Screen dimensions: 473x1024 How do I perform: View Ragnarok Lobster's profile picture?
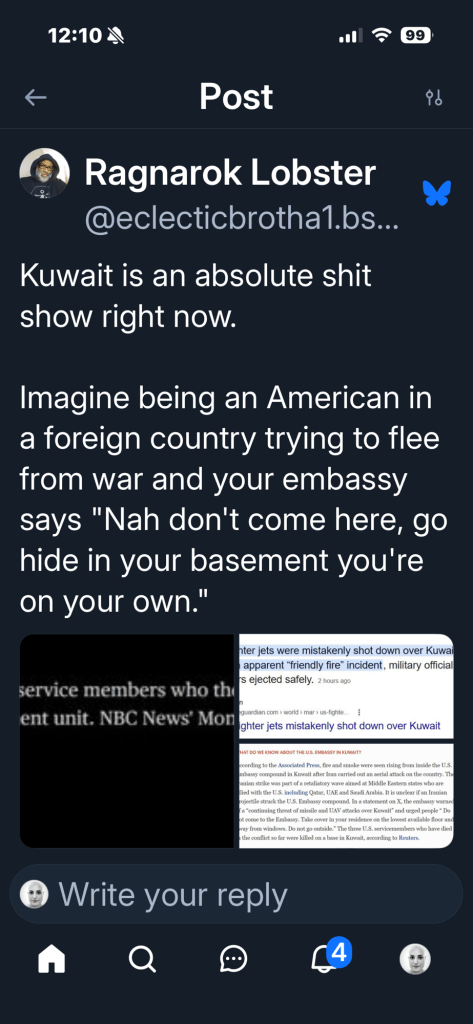44,174
